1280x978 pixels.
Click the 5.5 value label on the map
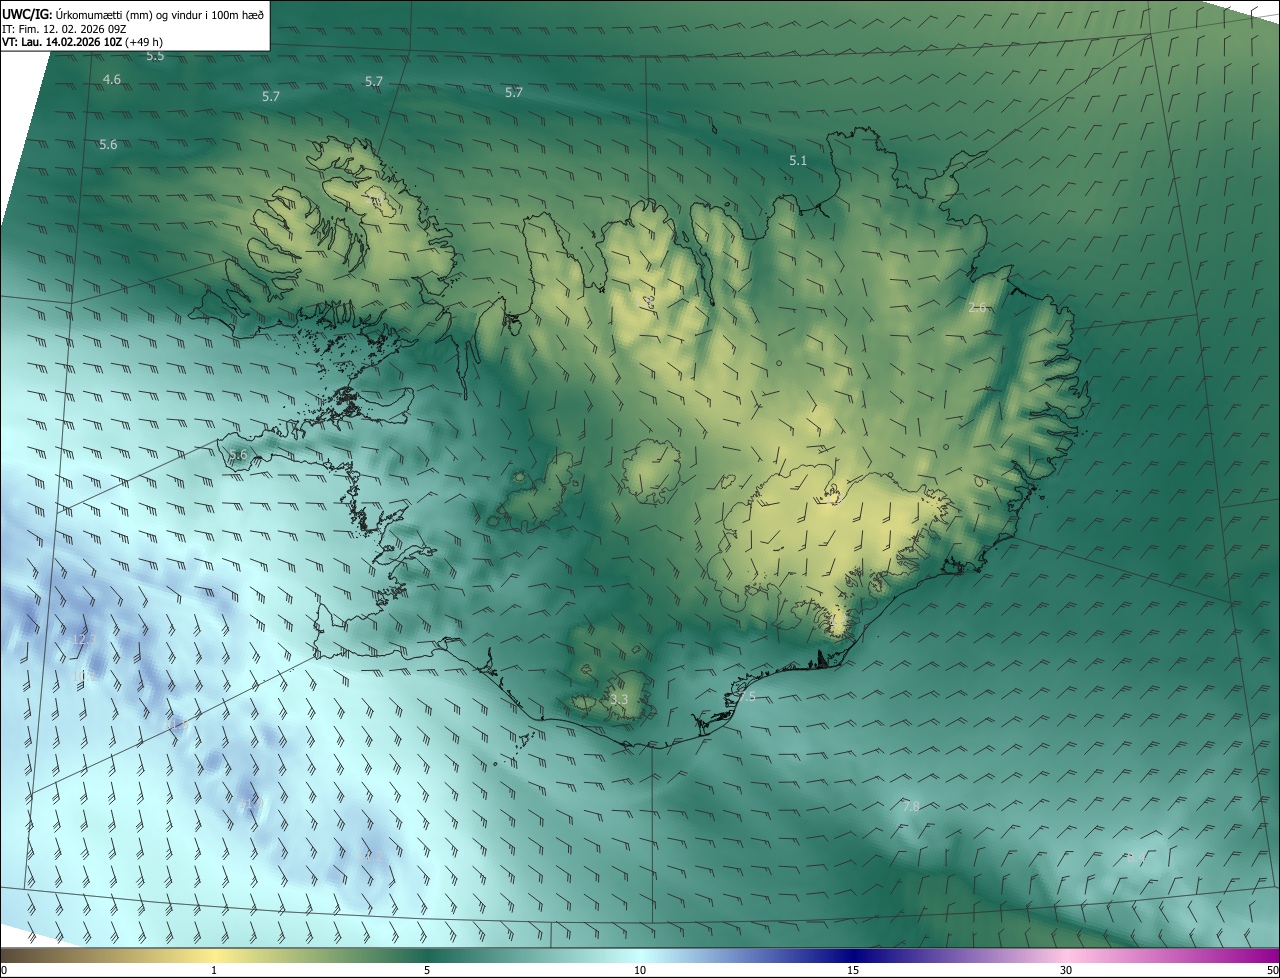(x=155, y=57)
